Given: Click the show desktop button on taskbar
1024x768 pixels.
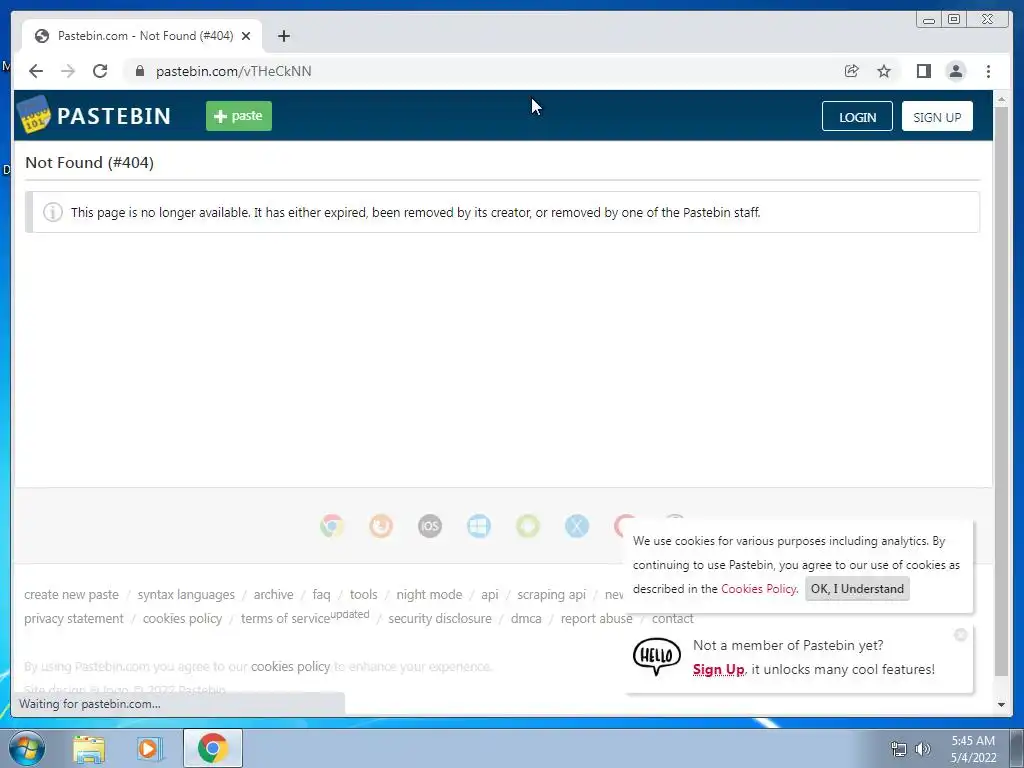Looking at the screenshot, I should (x=1018, y=748).
